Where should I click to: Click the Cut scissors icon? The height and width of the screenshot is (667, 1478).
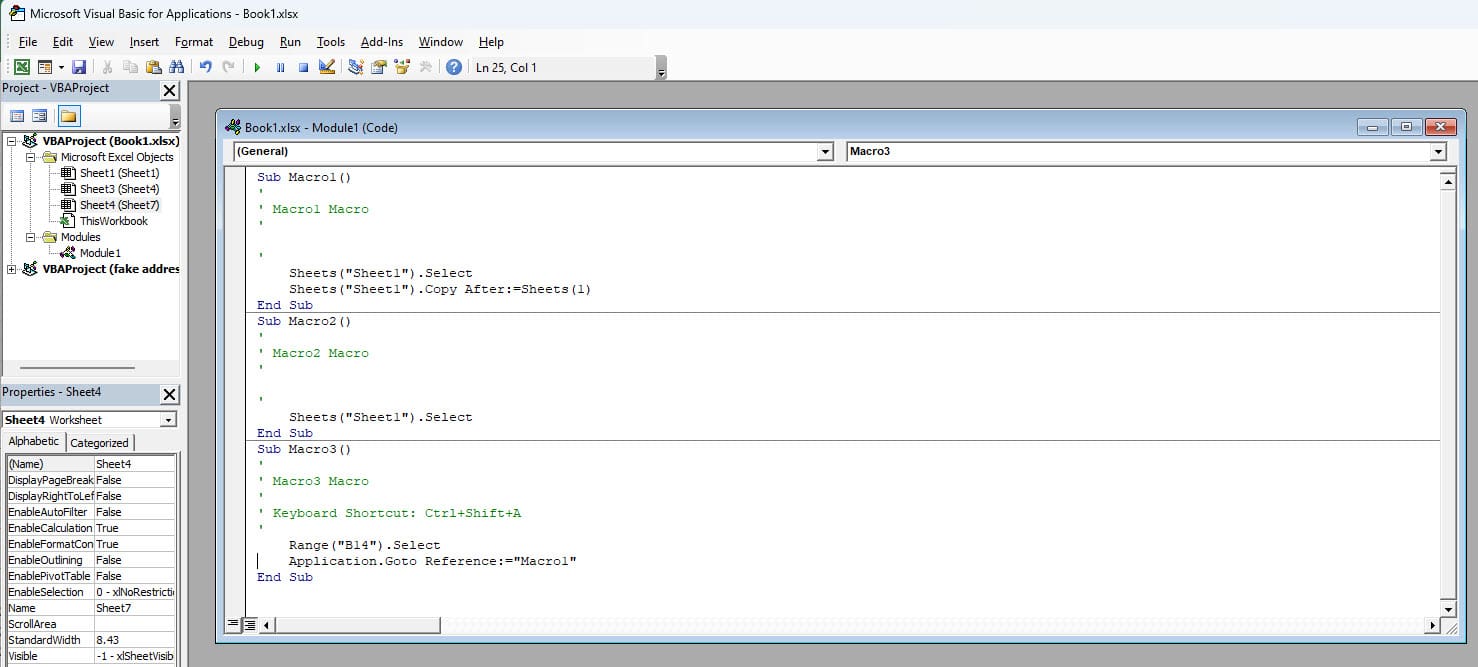pos(107,67)
